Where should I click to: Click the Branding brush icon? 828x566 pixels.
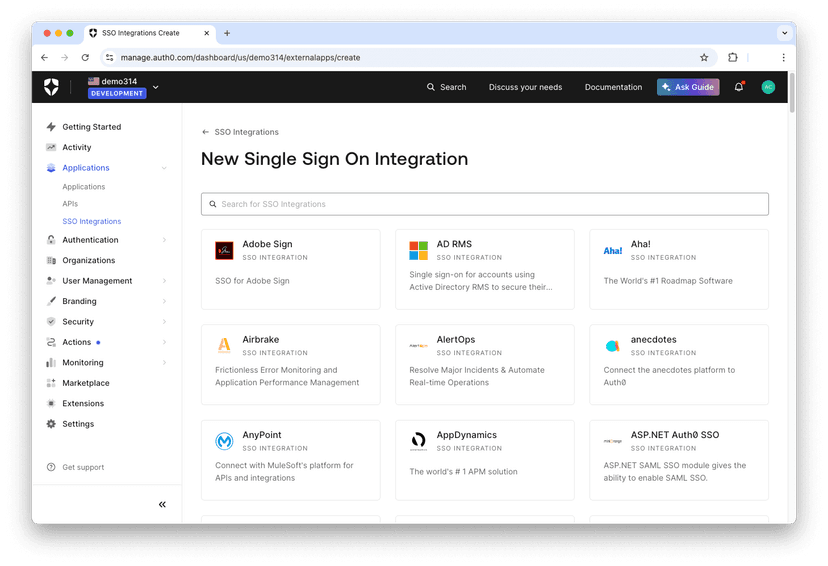[x=51, y=301]
